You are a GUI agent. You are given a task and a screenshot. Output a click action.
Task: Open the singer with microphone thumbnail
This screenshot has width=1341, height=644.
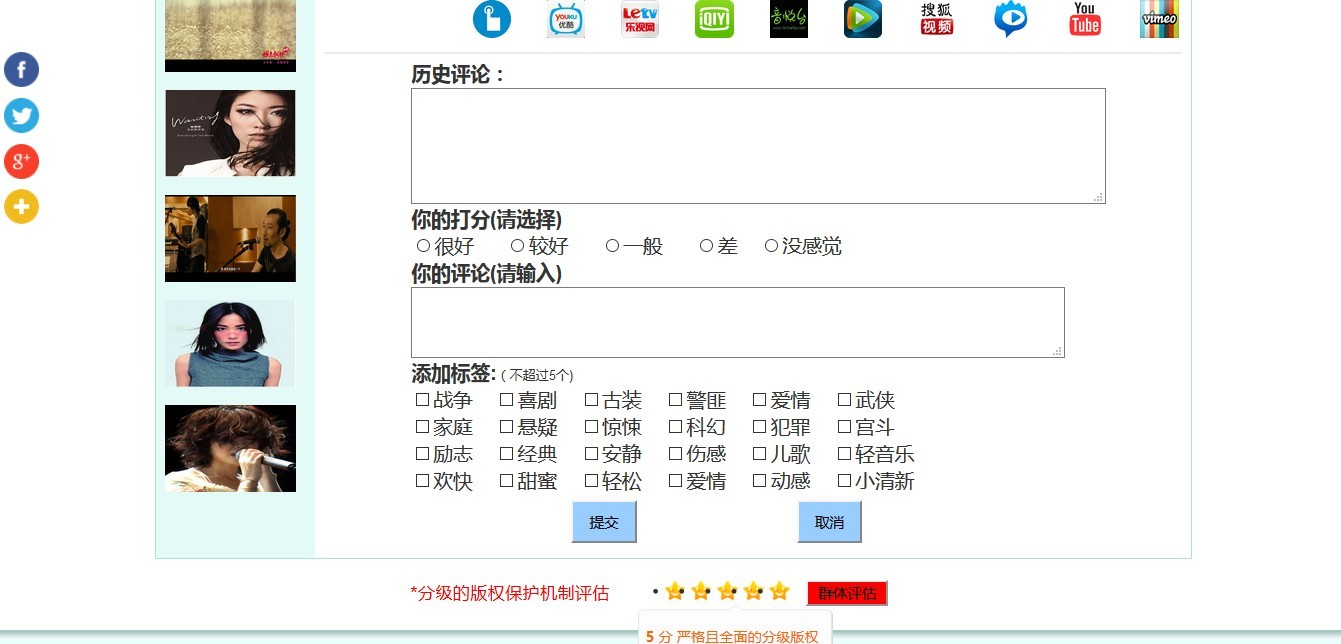230,448
